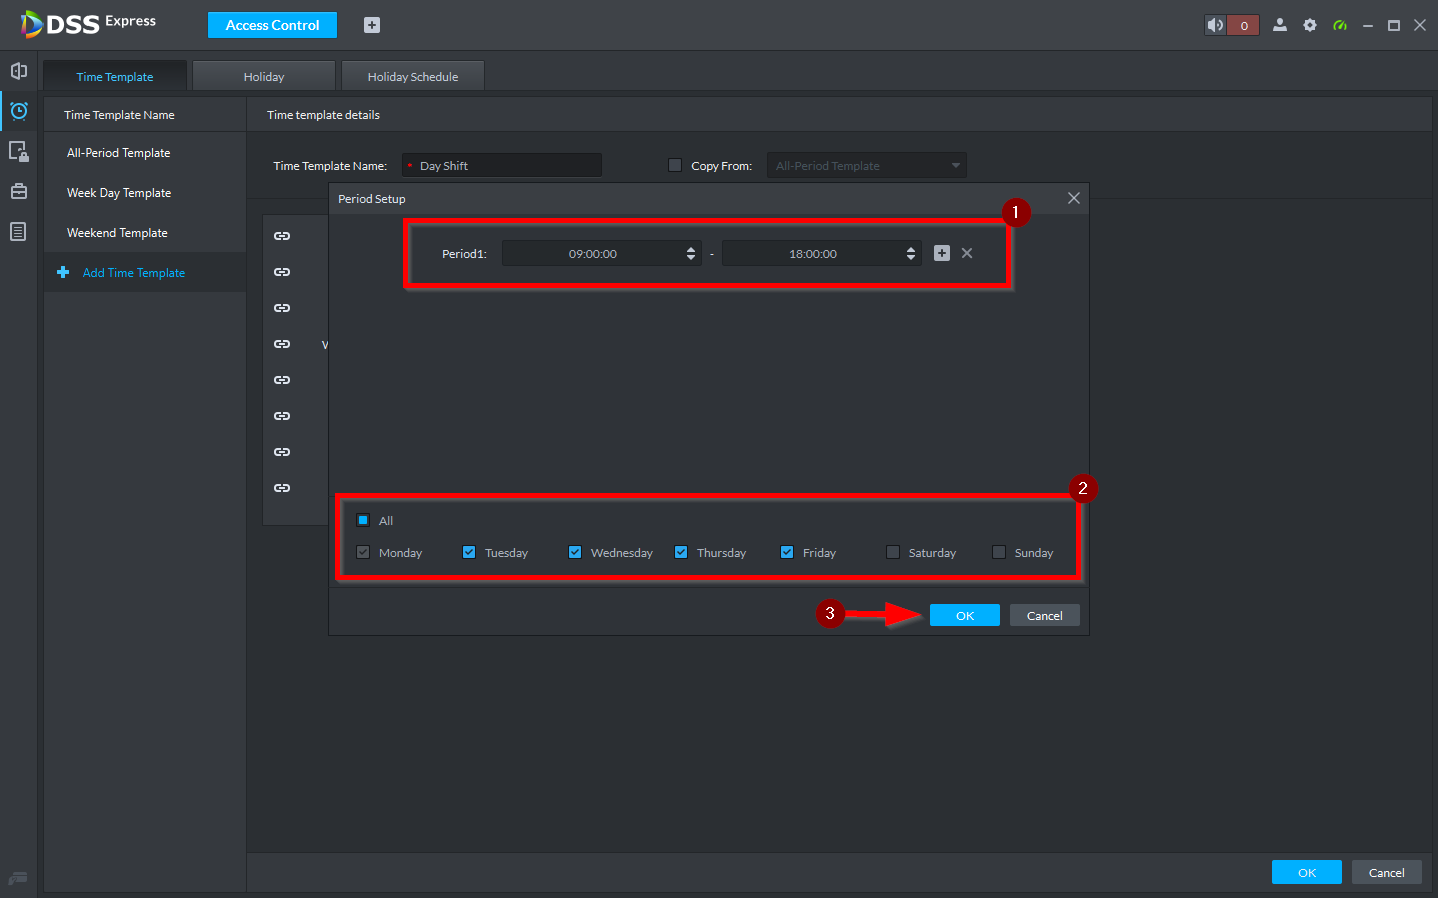
Task: Uncheck the Friday checkbox
Action: [x=787, y=552]
